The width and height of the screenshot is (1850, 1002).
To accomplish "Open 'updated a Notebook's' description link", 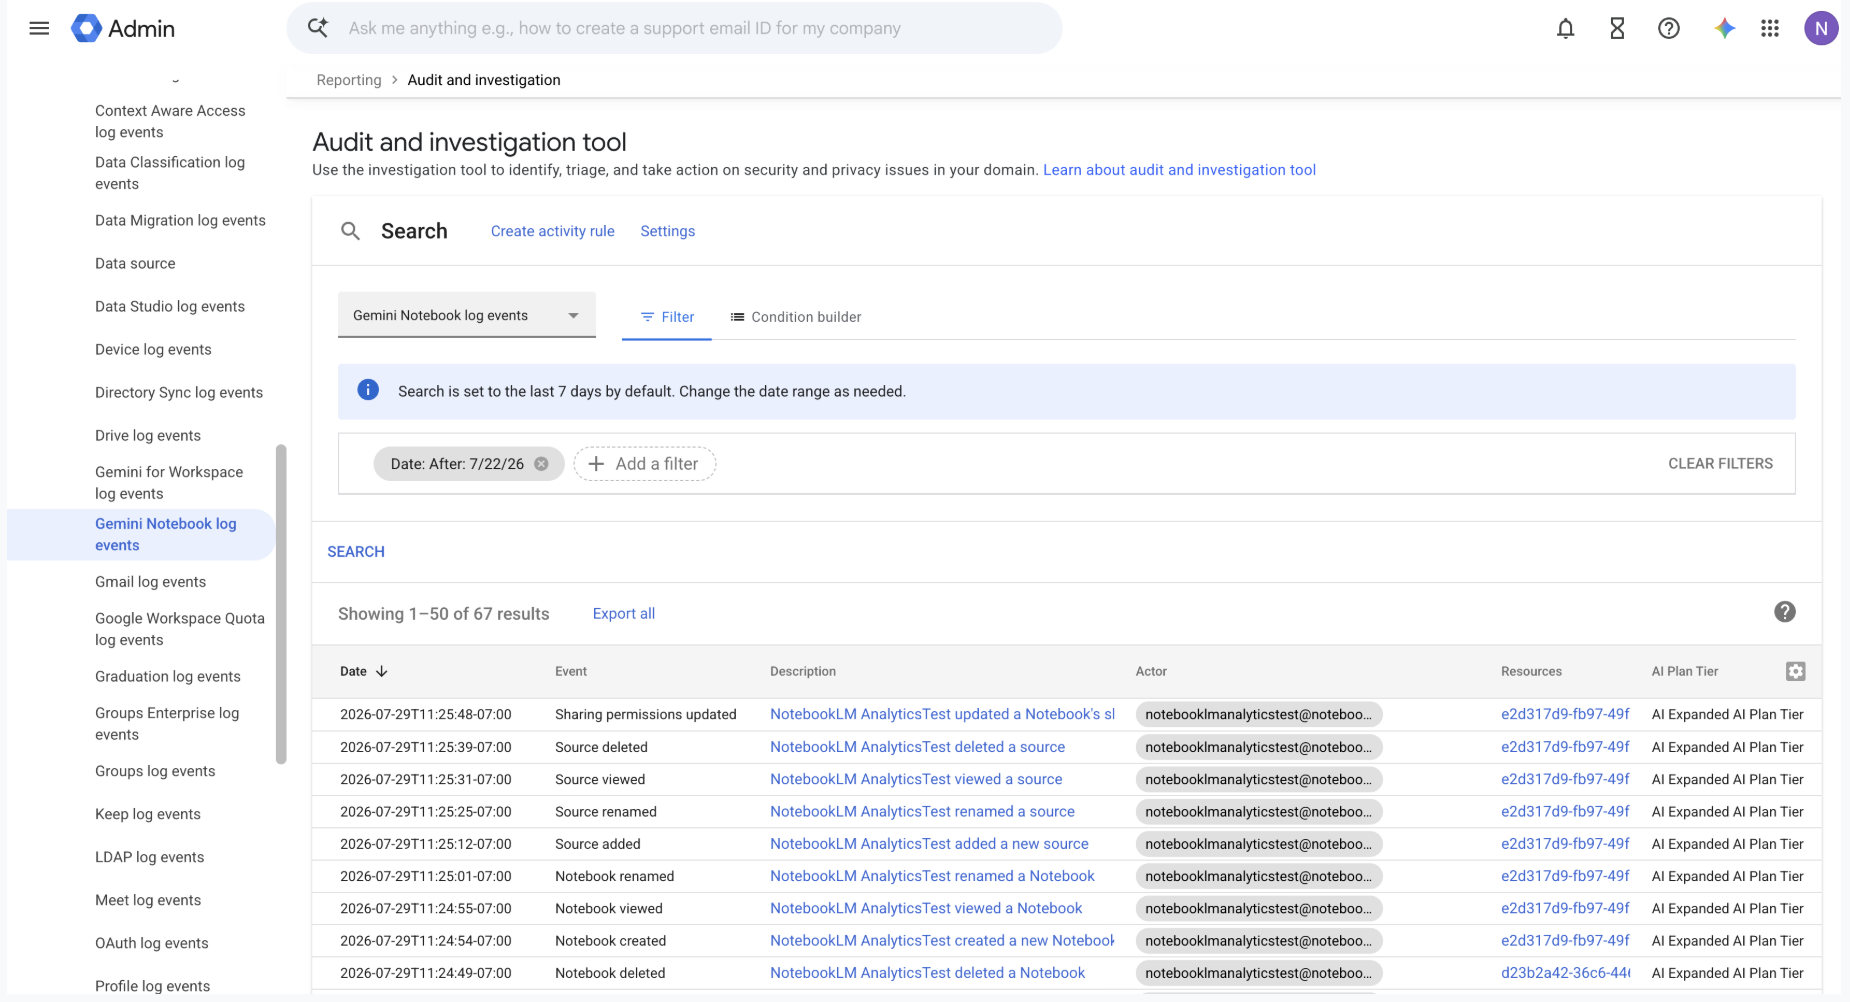I will (x=942, y=715).
